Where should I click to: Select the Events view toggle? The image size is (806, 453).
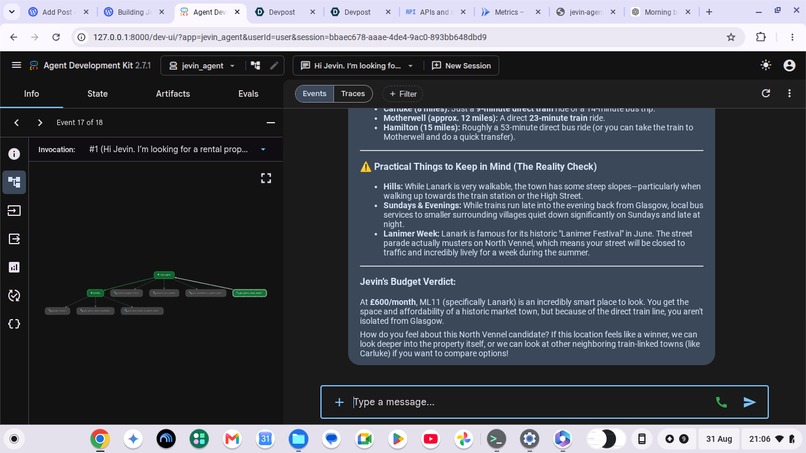[314, 94]
